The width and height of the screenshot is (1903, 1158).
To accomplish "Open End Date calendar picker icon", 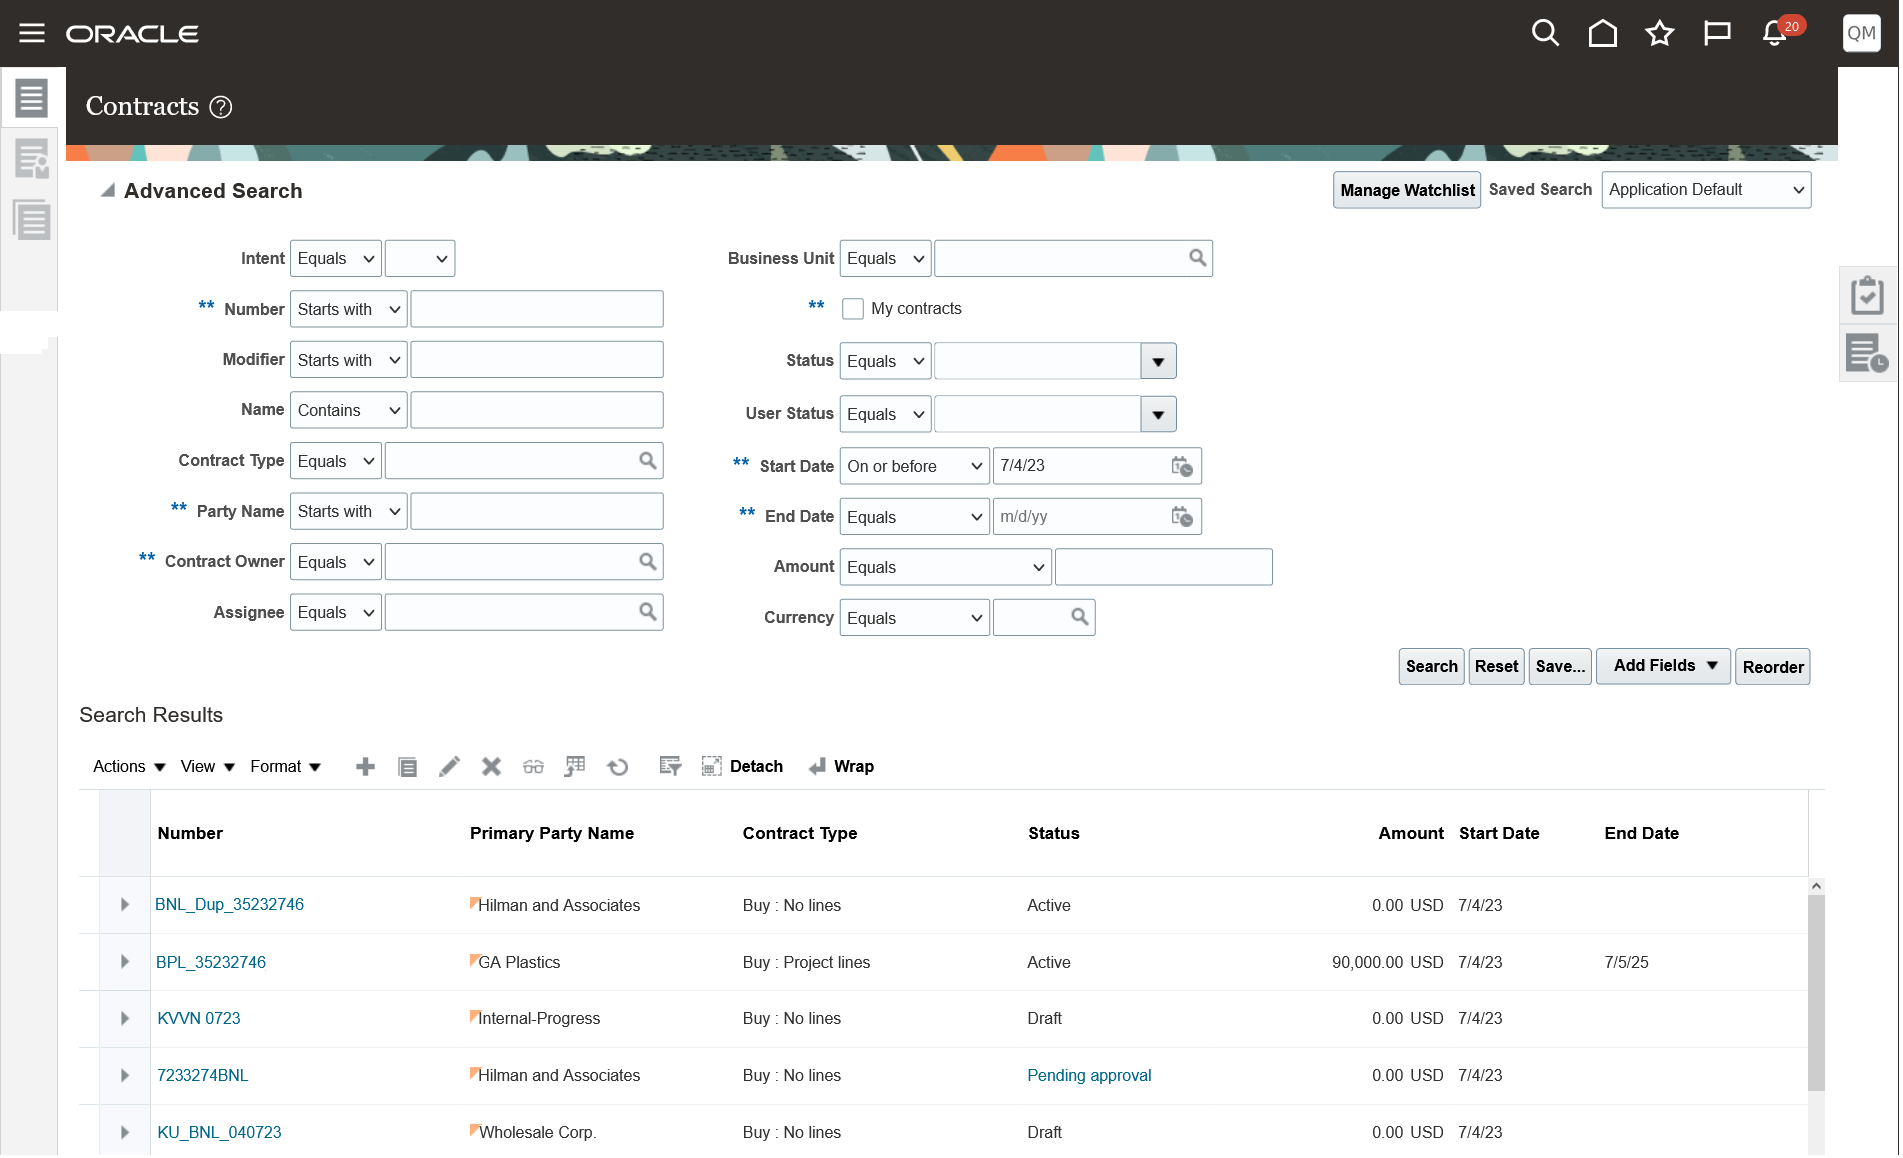I will [x=1181, y=518].
